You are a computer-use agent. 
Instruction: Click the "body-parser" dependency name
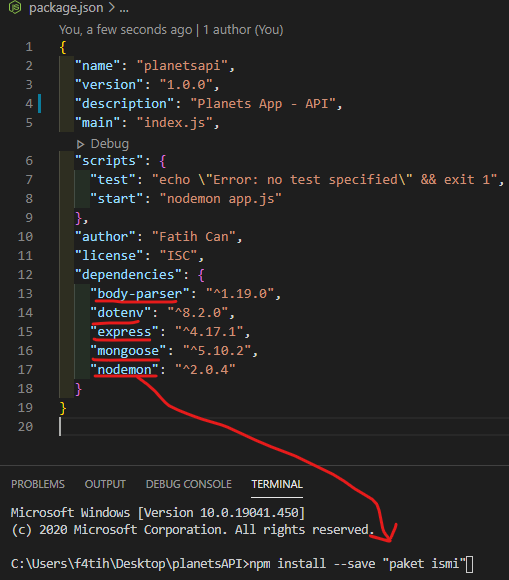click(140, 294)
